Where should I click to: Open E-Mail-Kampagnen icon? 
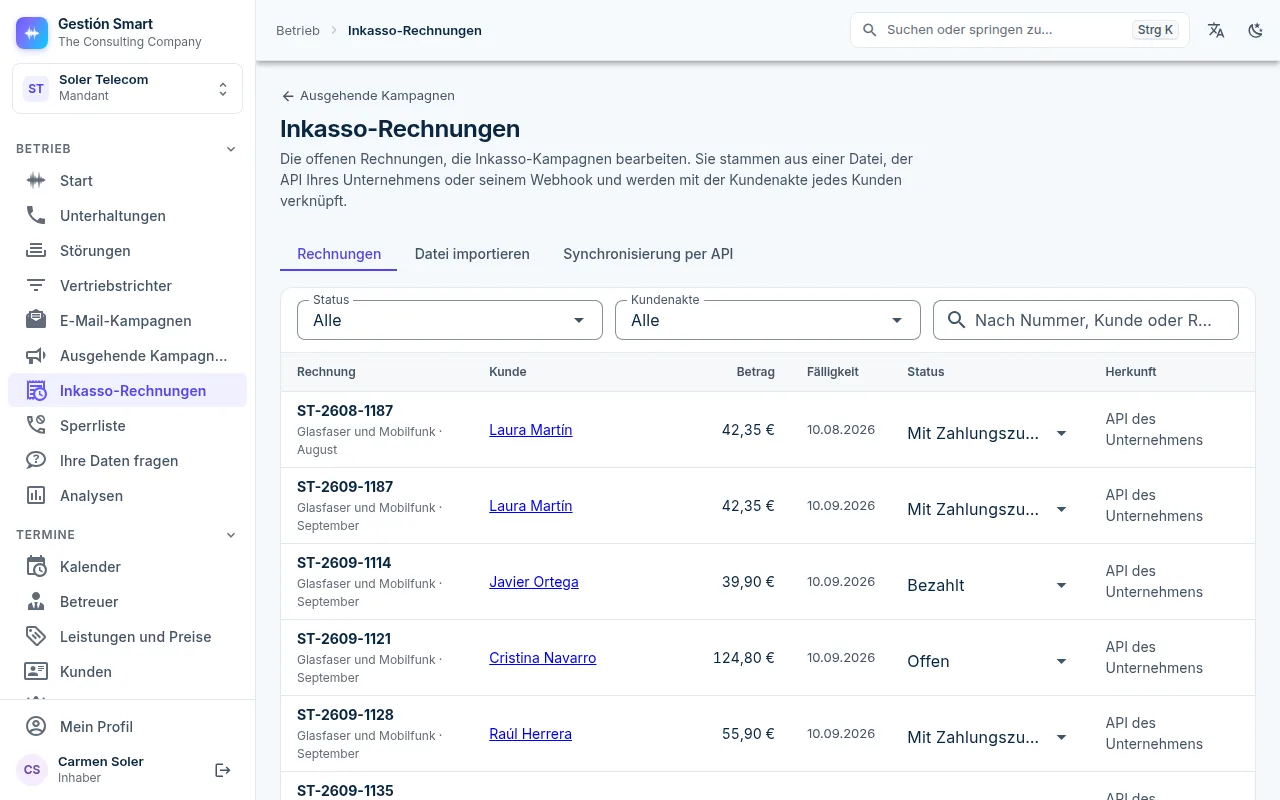(36, 321)
